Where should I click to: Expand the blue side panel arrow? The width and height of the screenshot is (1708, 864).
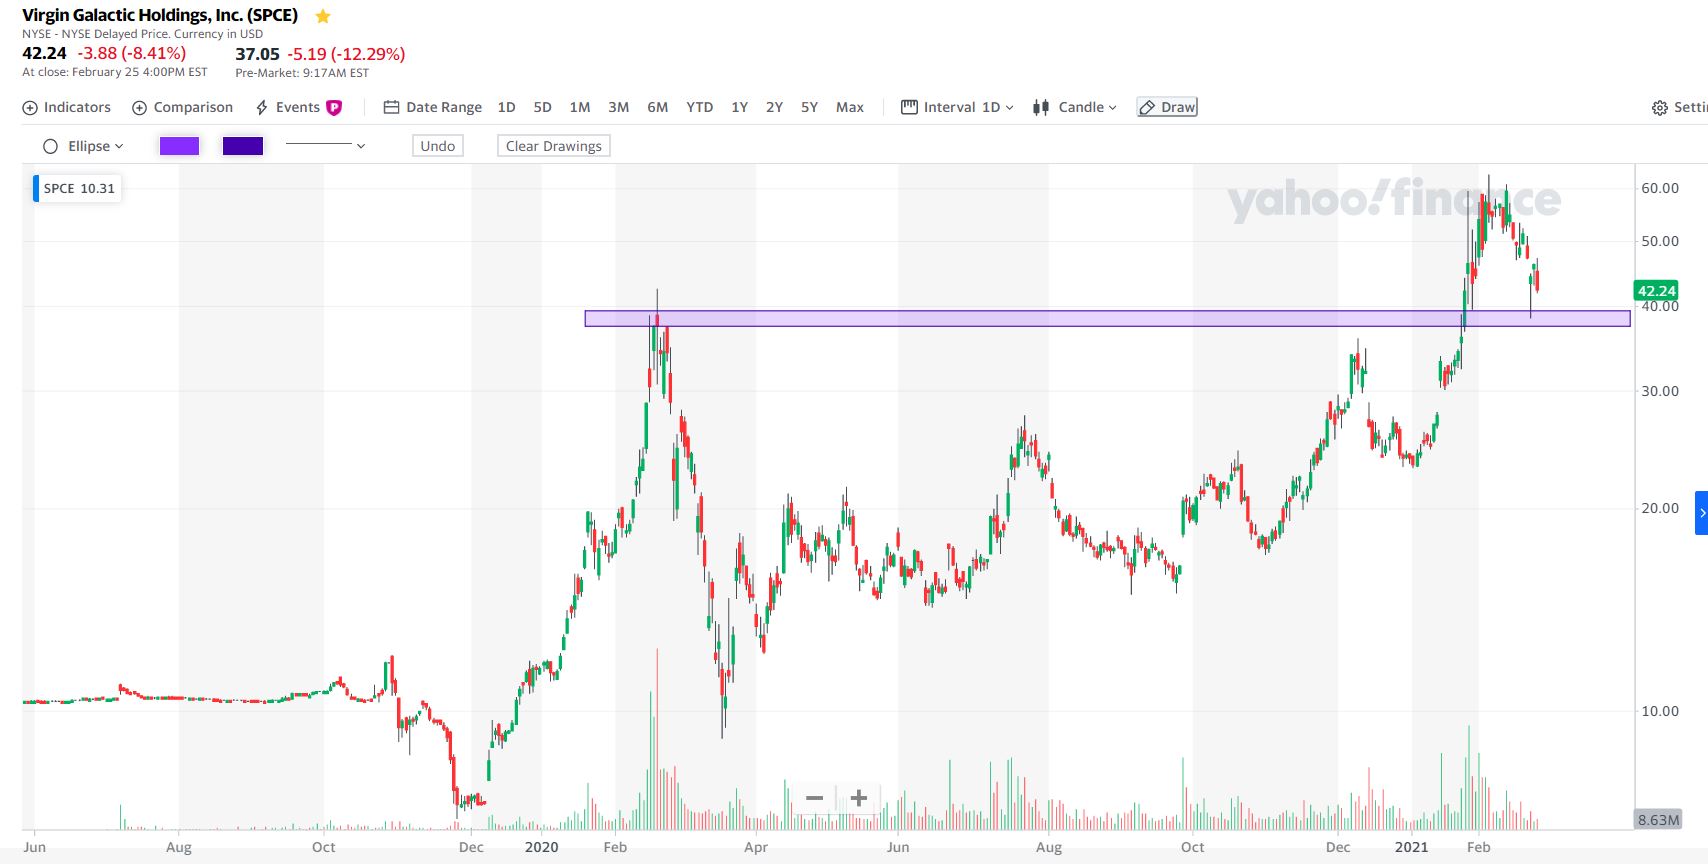click(x=1701, y=513)
